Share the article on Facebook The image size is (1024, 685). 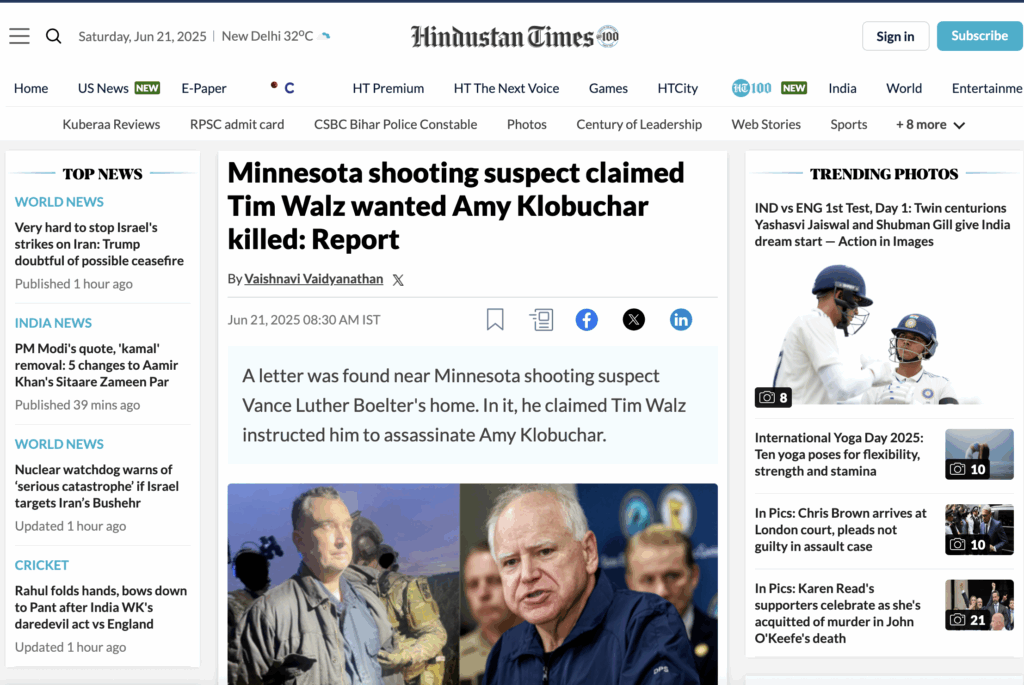(x=586, y=319)
